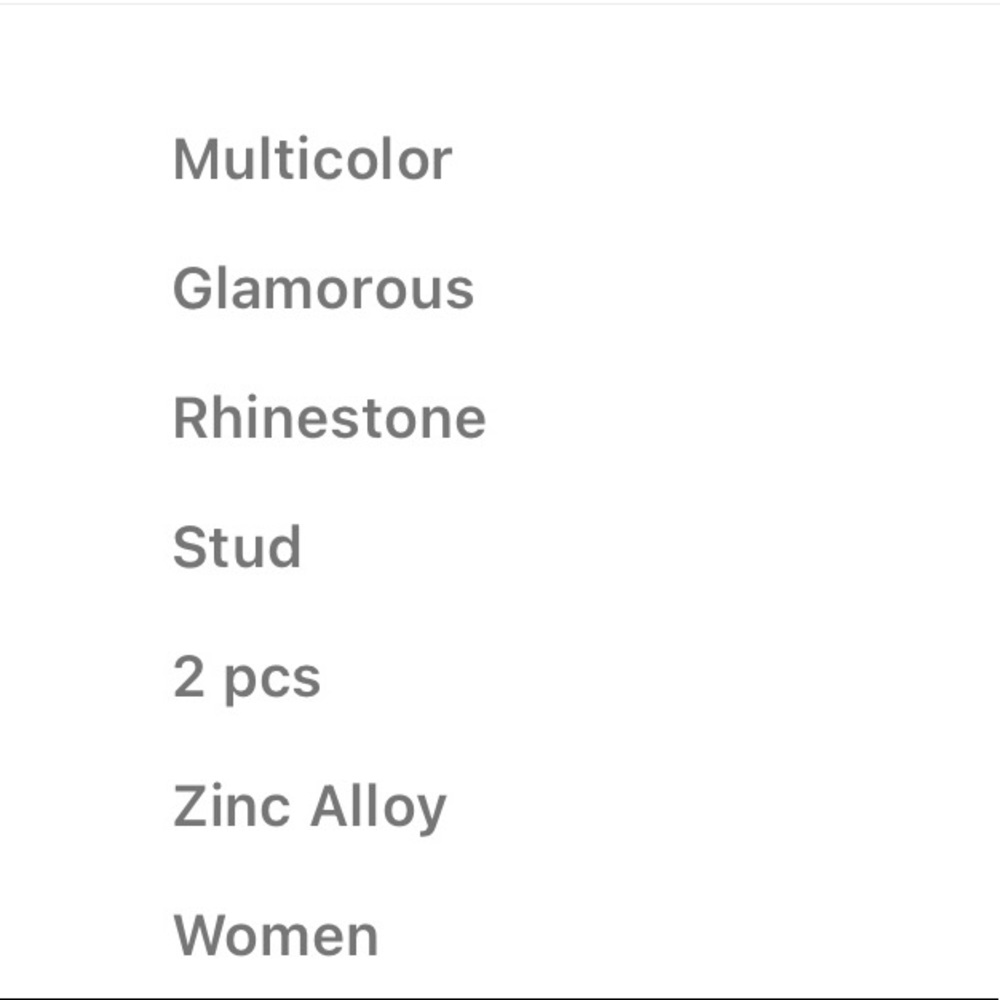Screen dimensions: 1000x1000
Task: Choose the color attribute value
Action: (312, 159)
